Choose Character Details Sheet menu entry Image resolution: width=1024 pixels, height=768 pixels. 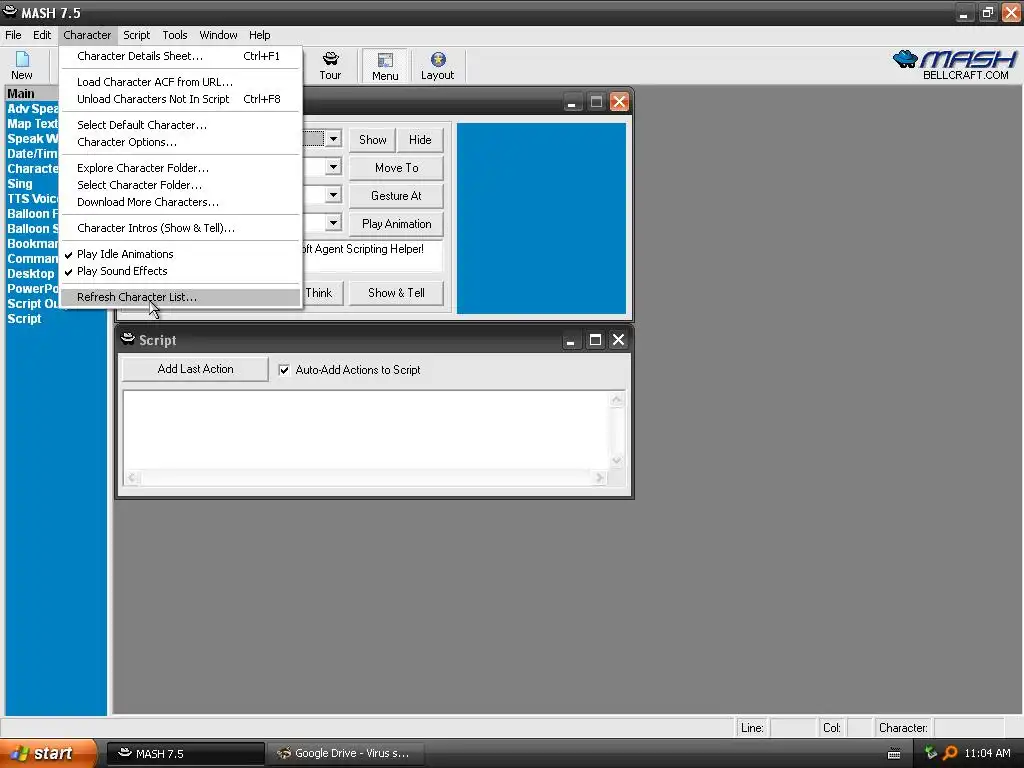click(181, 56)
